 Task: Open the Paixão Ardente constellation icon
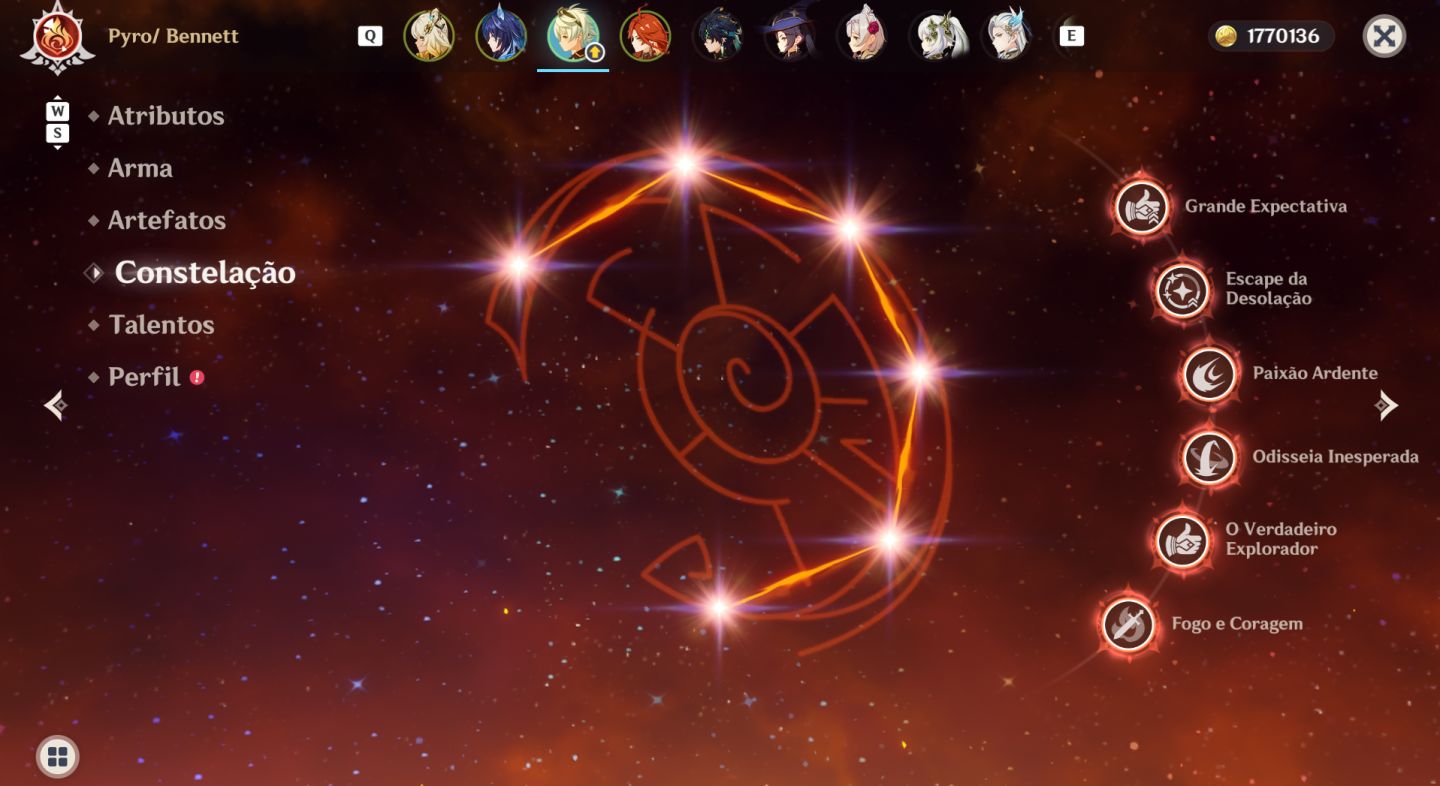click(1210, 374)
